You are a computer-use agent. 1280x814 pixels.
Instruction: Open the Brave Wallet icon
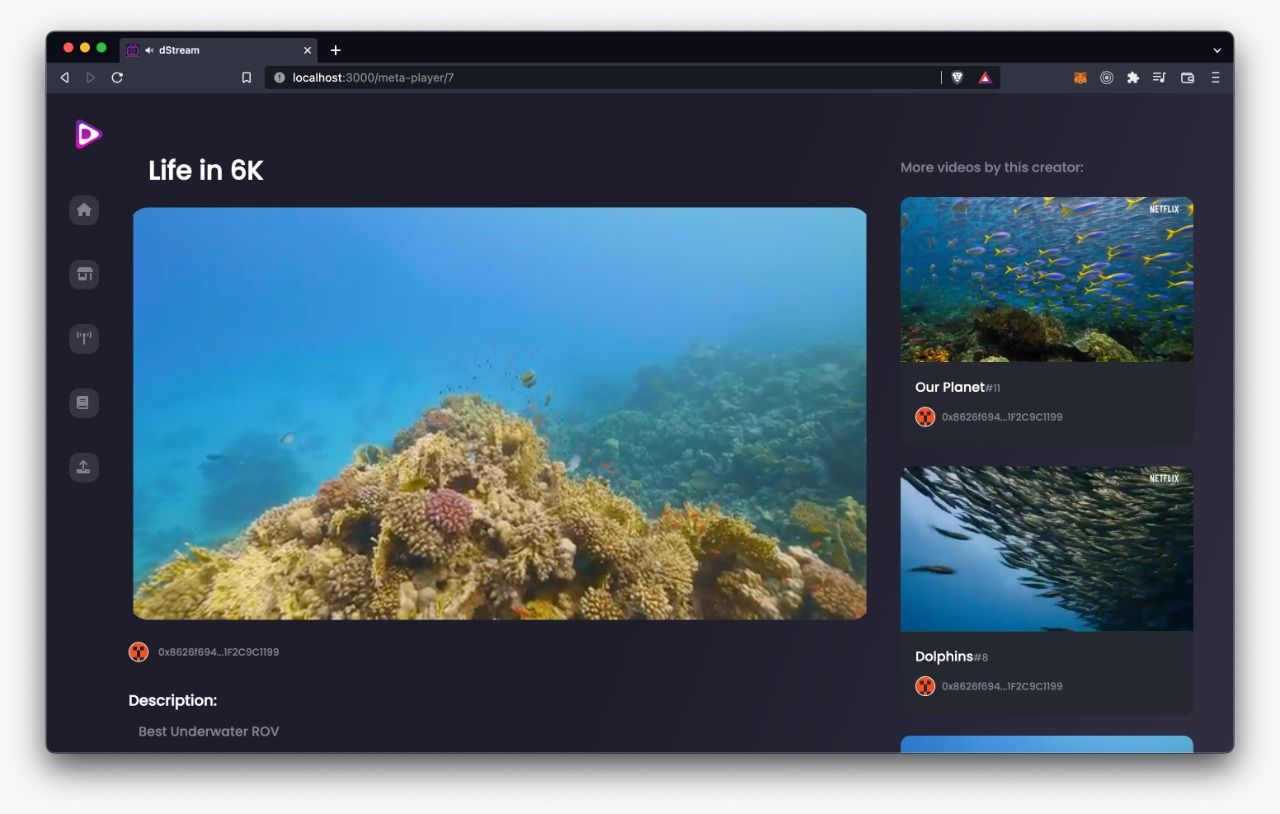click(1187, 77)
